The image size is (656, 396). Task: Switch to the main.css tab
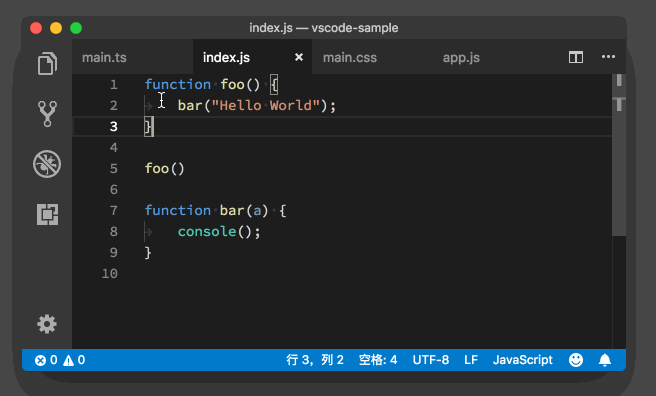click(350, 57)
